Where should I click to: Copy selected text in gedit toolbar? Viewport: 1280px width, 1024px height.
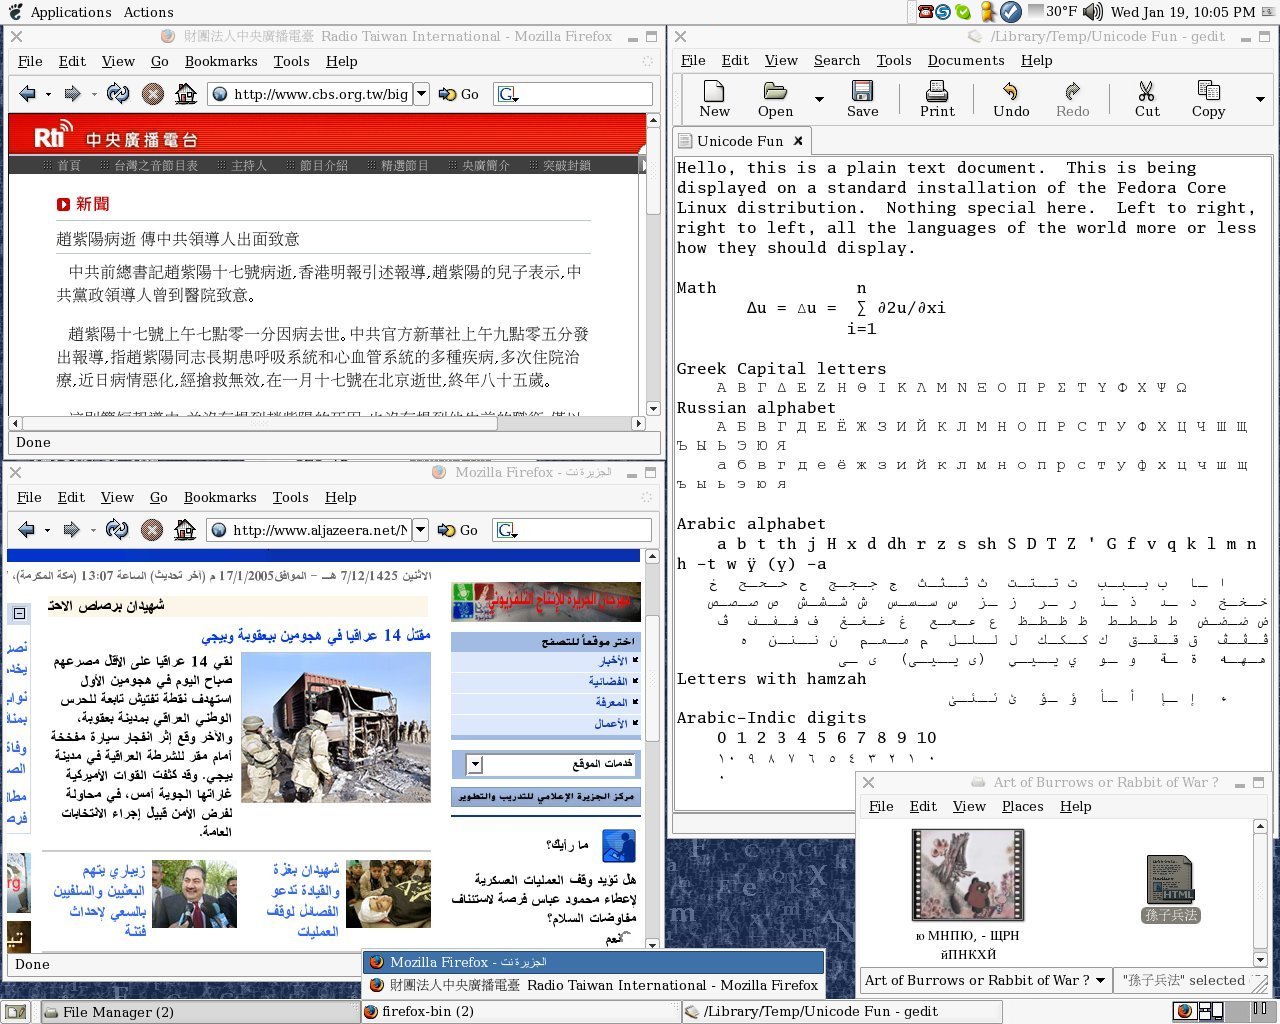point(1208,100)
